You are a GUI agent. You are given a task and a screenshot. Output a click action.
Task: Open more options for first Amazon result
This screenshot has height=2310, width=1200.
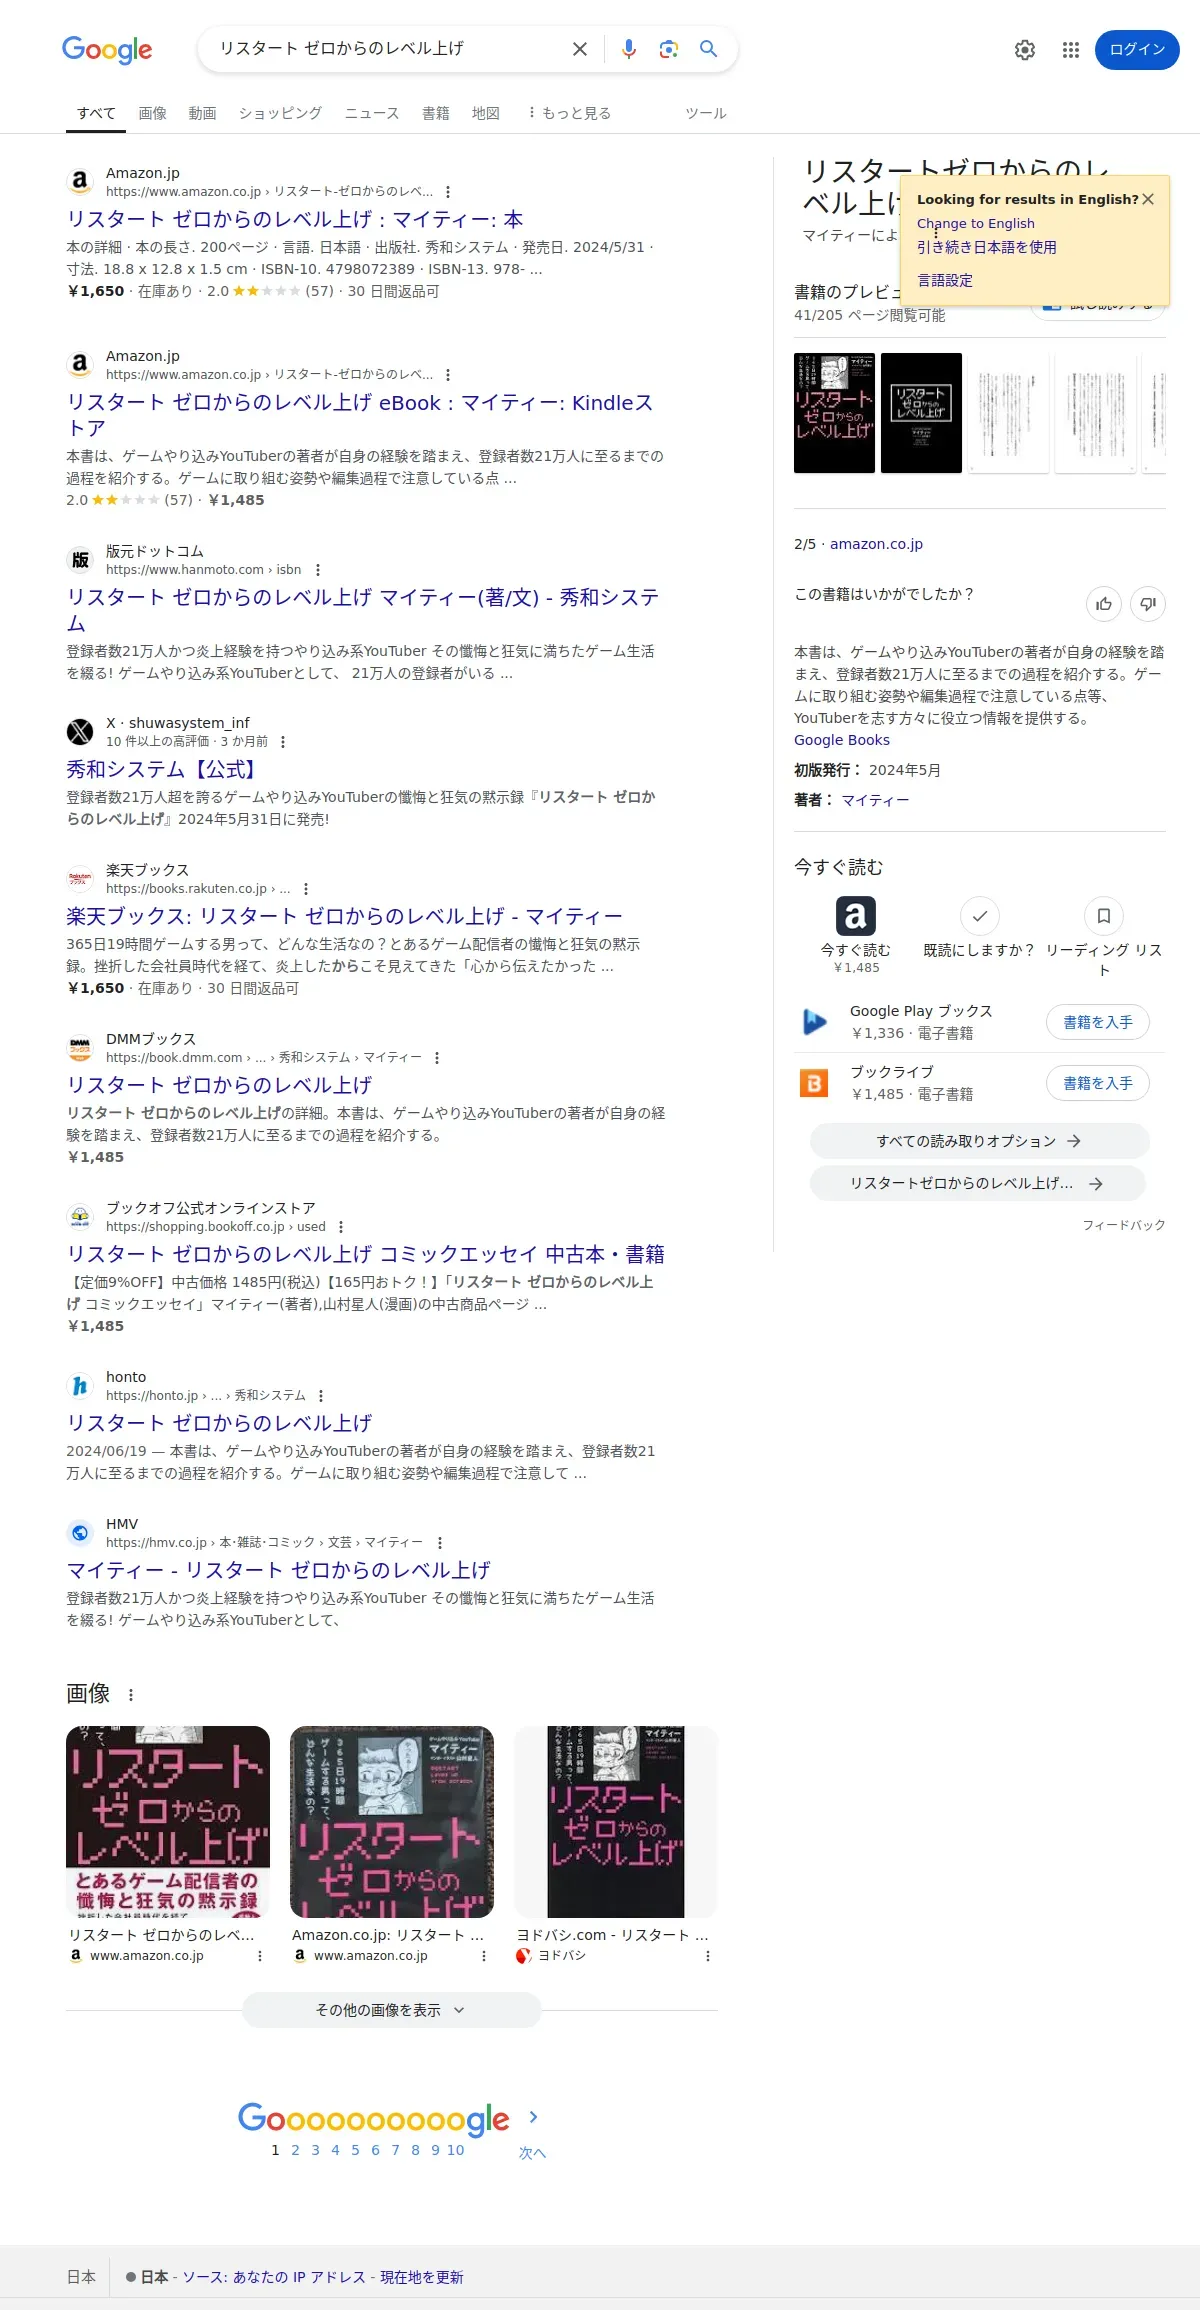pos(448,192)
